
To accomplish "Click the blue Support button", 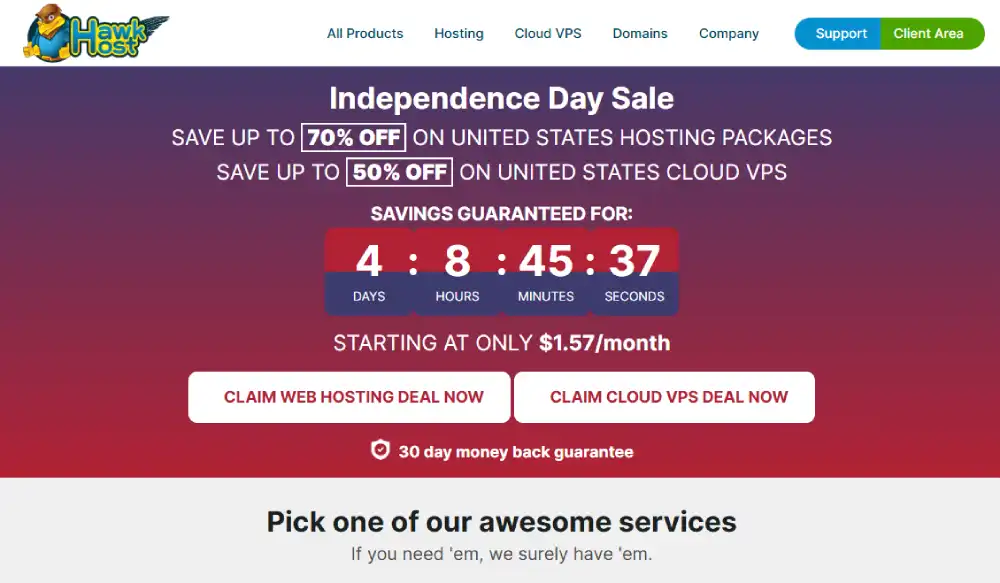I will pos(838,33).
